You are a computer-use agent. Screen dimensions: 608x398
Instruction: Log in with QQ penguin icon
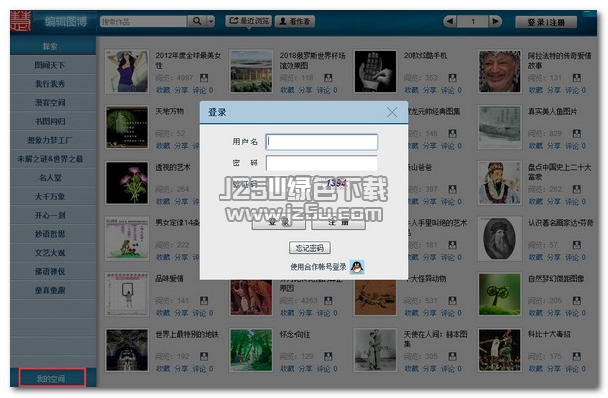click(x=357, y=267)
